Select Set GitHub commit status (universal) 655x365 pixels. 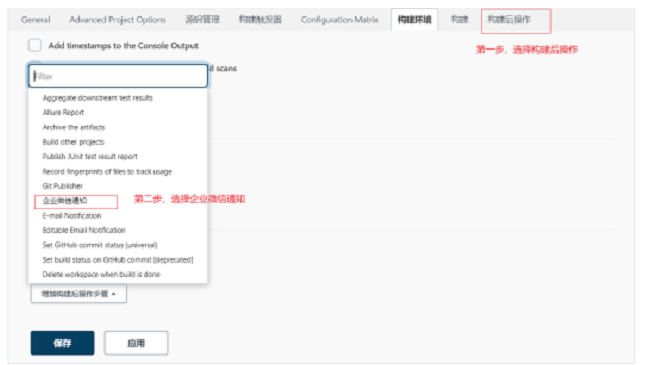[100, 245]
